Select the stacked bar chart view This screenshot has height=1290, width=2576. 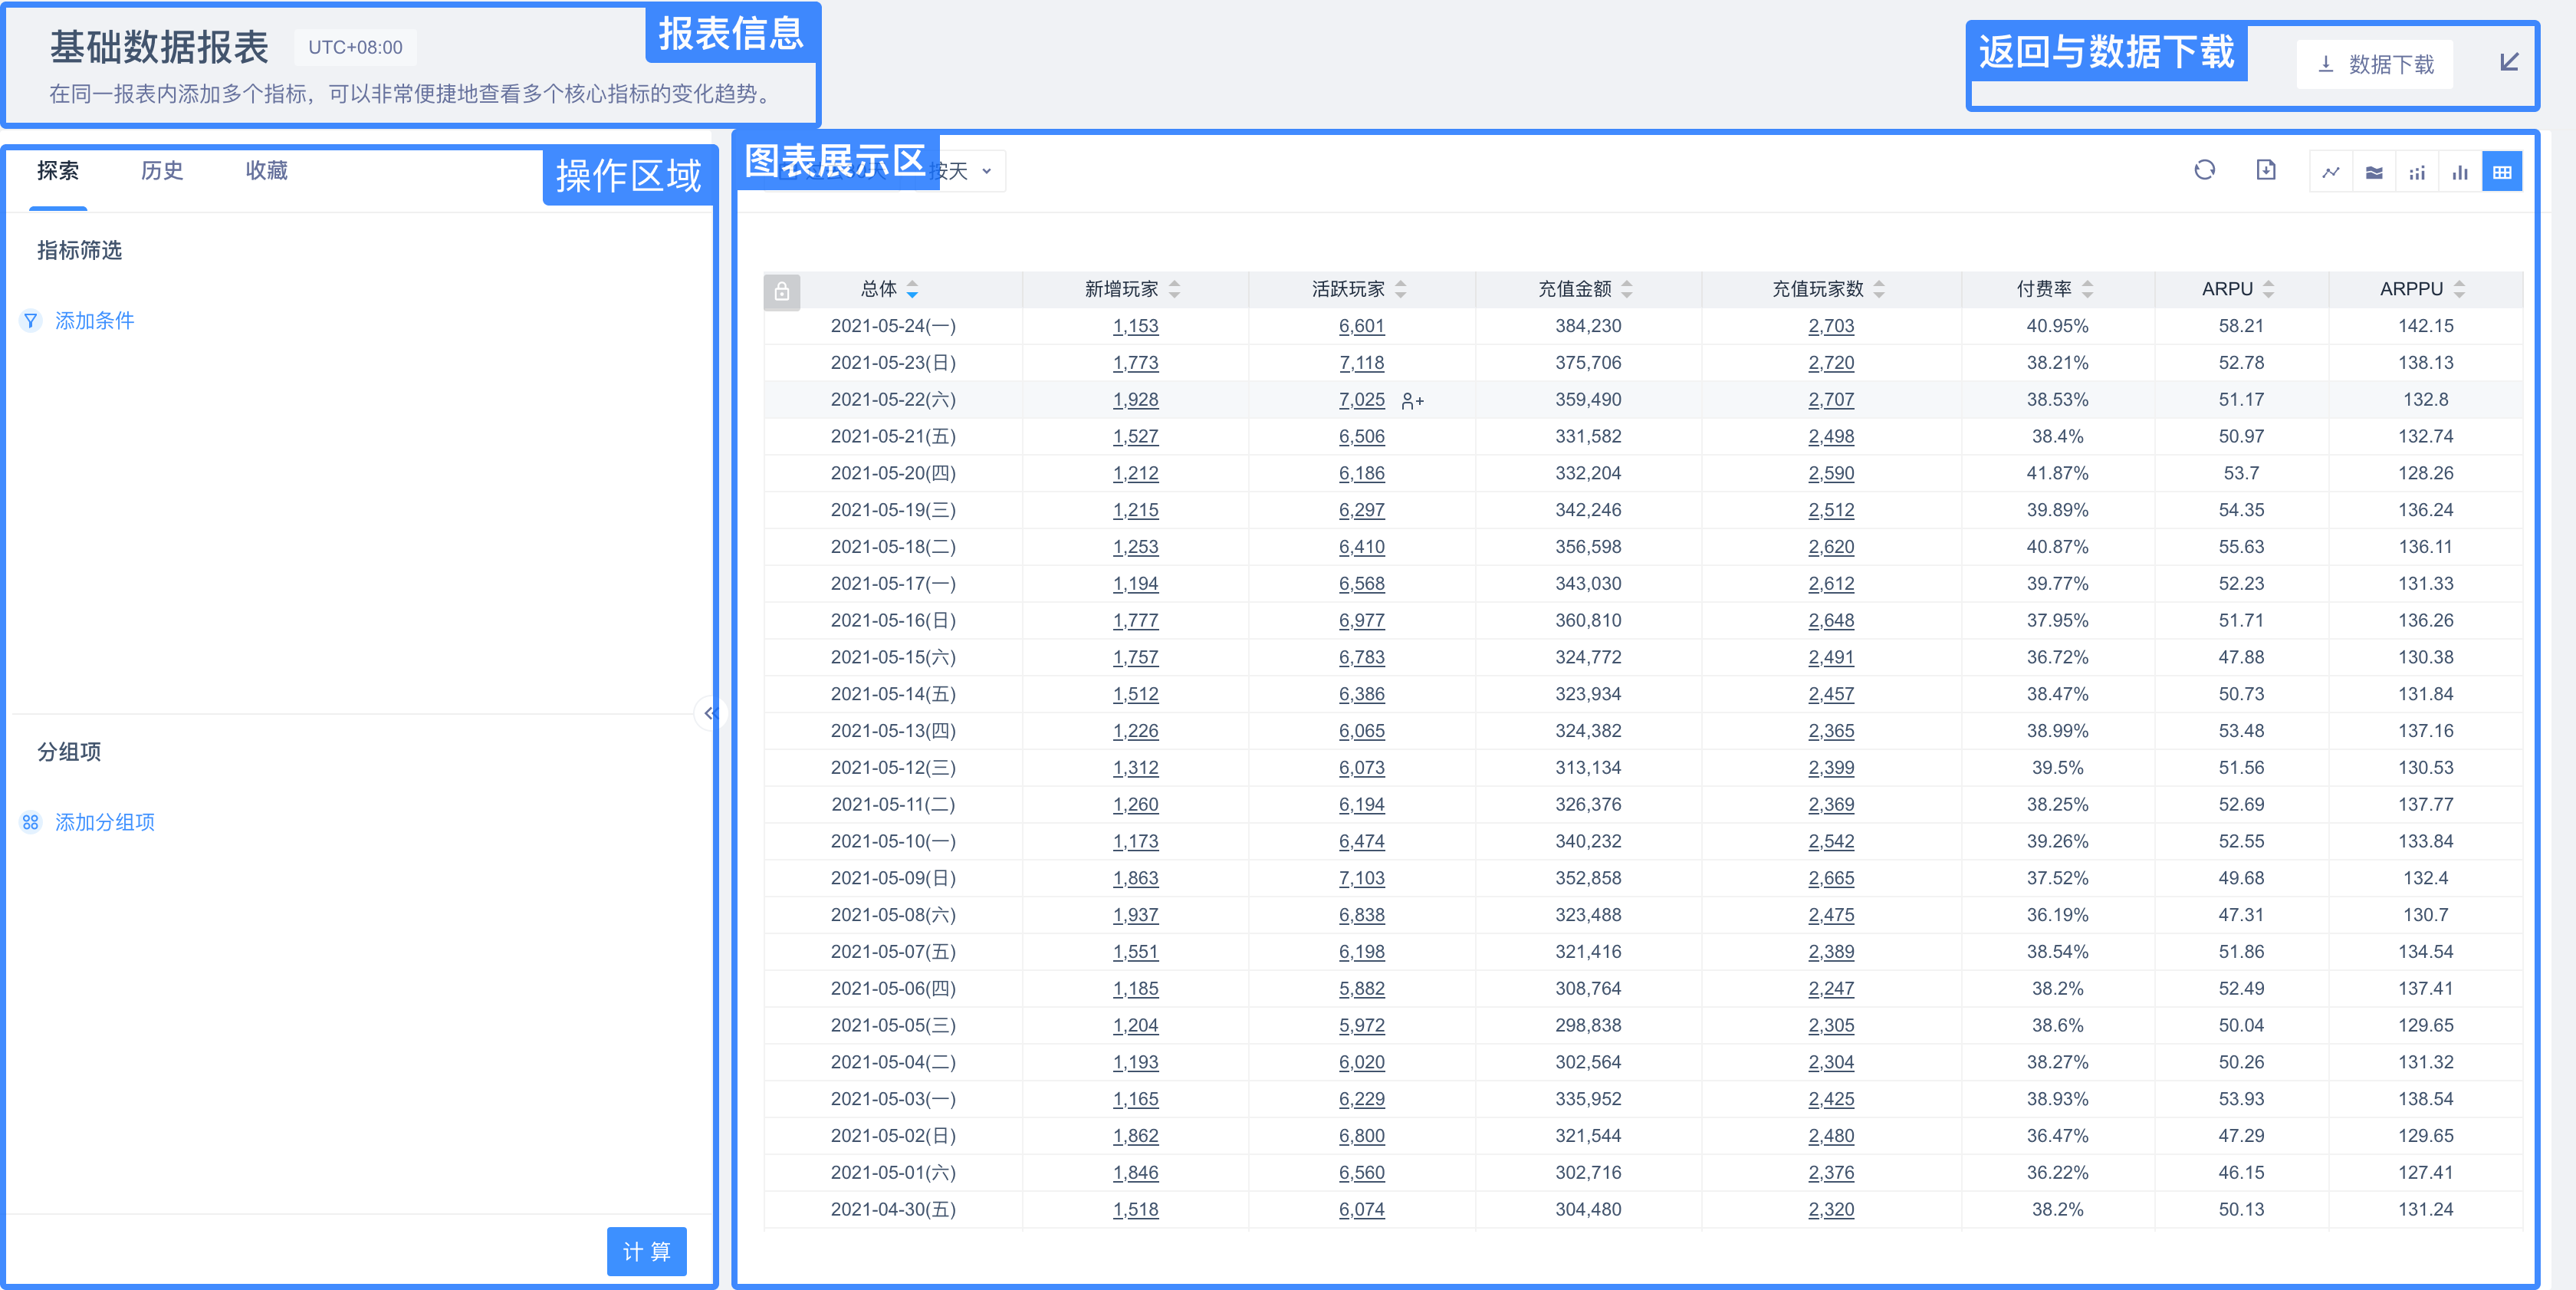pos(2417,172)
